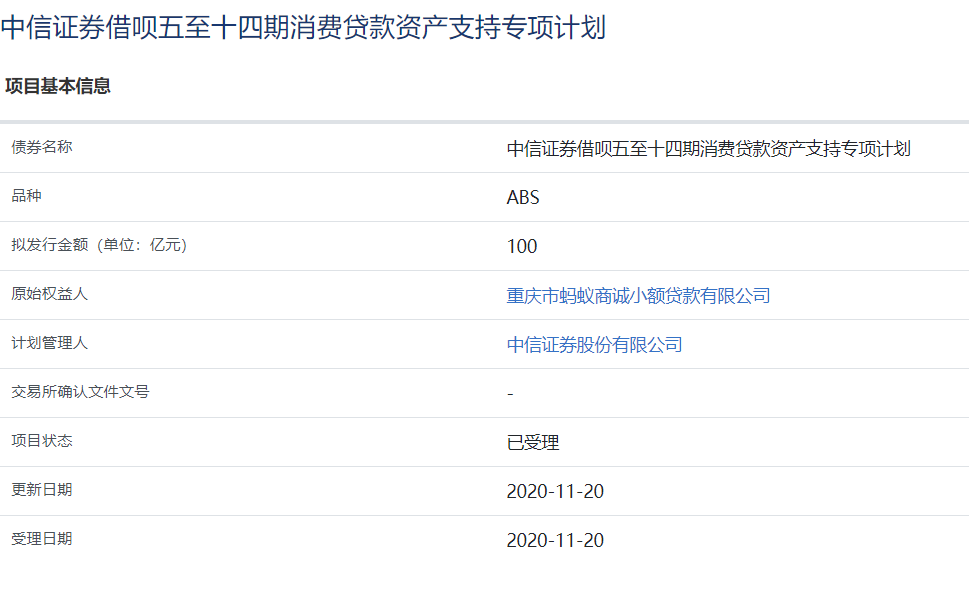Click the issuance amount value 100
The image size is (969, 599).
522,247
